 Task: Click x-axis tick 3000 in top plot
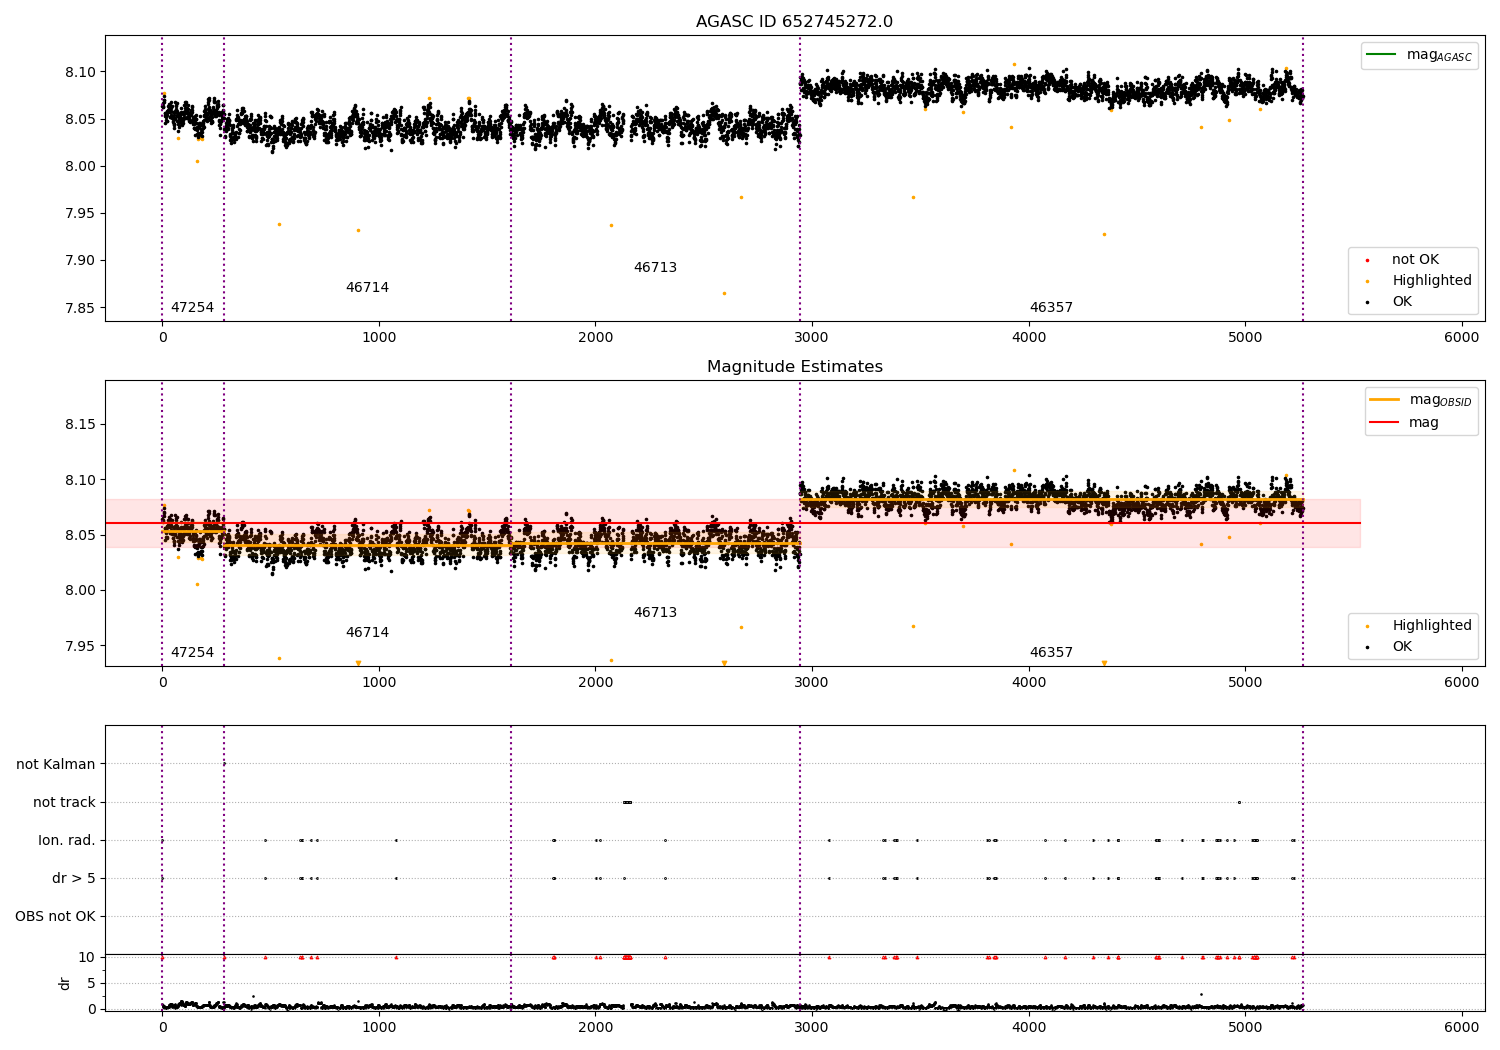tap(812, 338)
